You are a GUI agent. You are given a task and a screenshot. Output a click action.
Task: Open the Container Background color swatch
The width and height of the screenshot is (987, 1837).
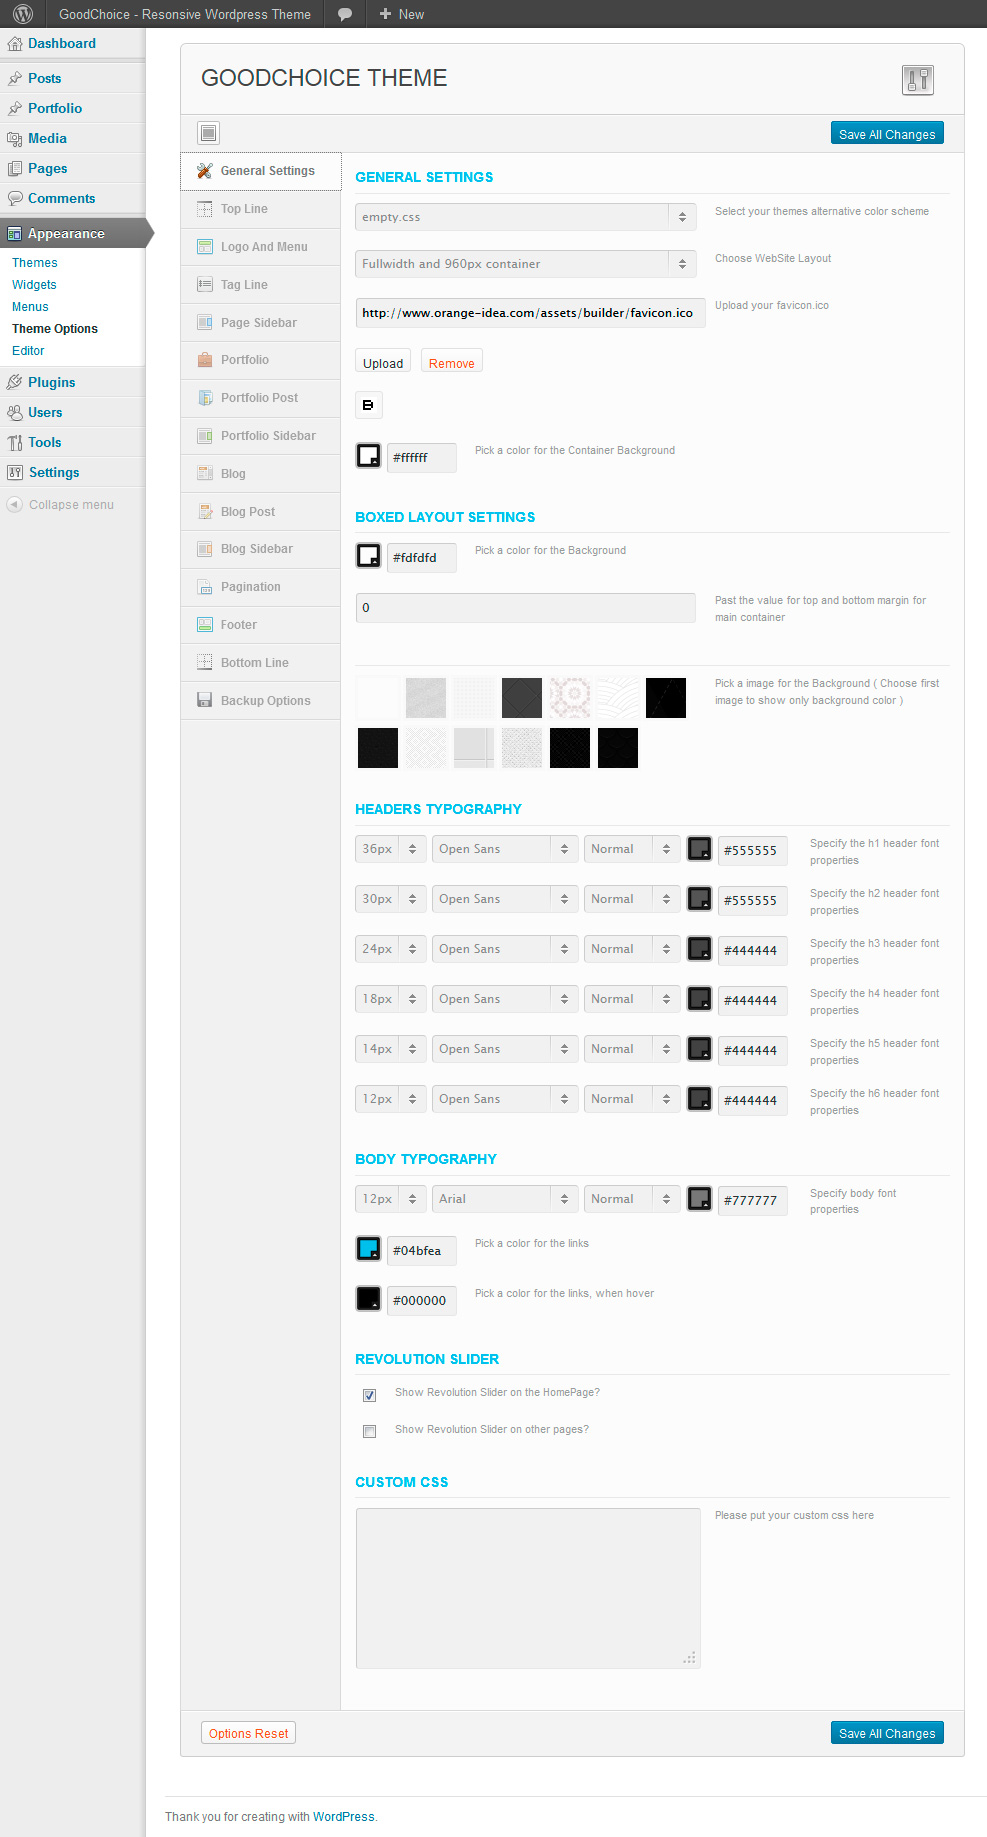[x=369, y=456]
